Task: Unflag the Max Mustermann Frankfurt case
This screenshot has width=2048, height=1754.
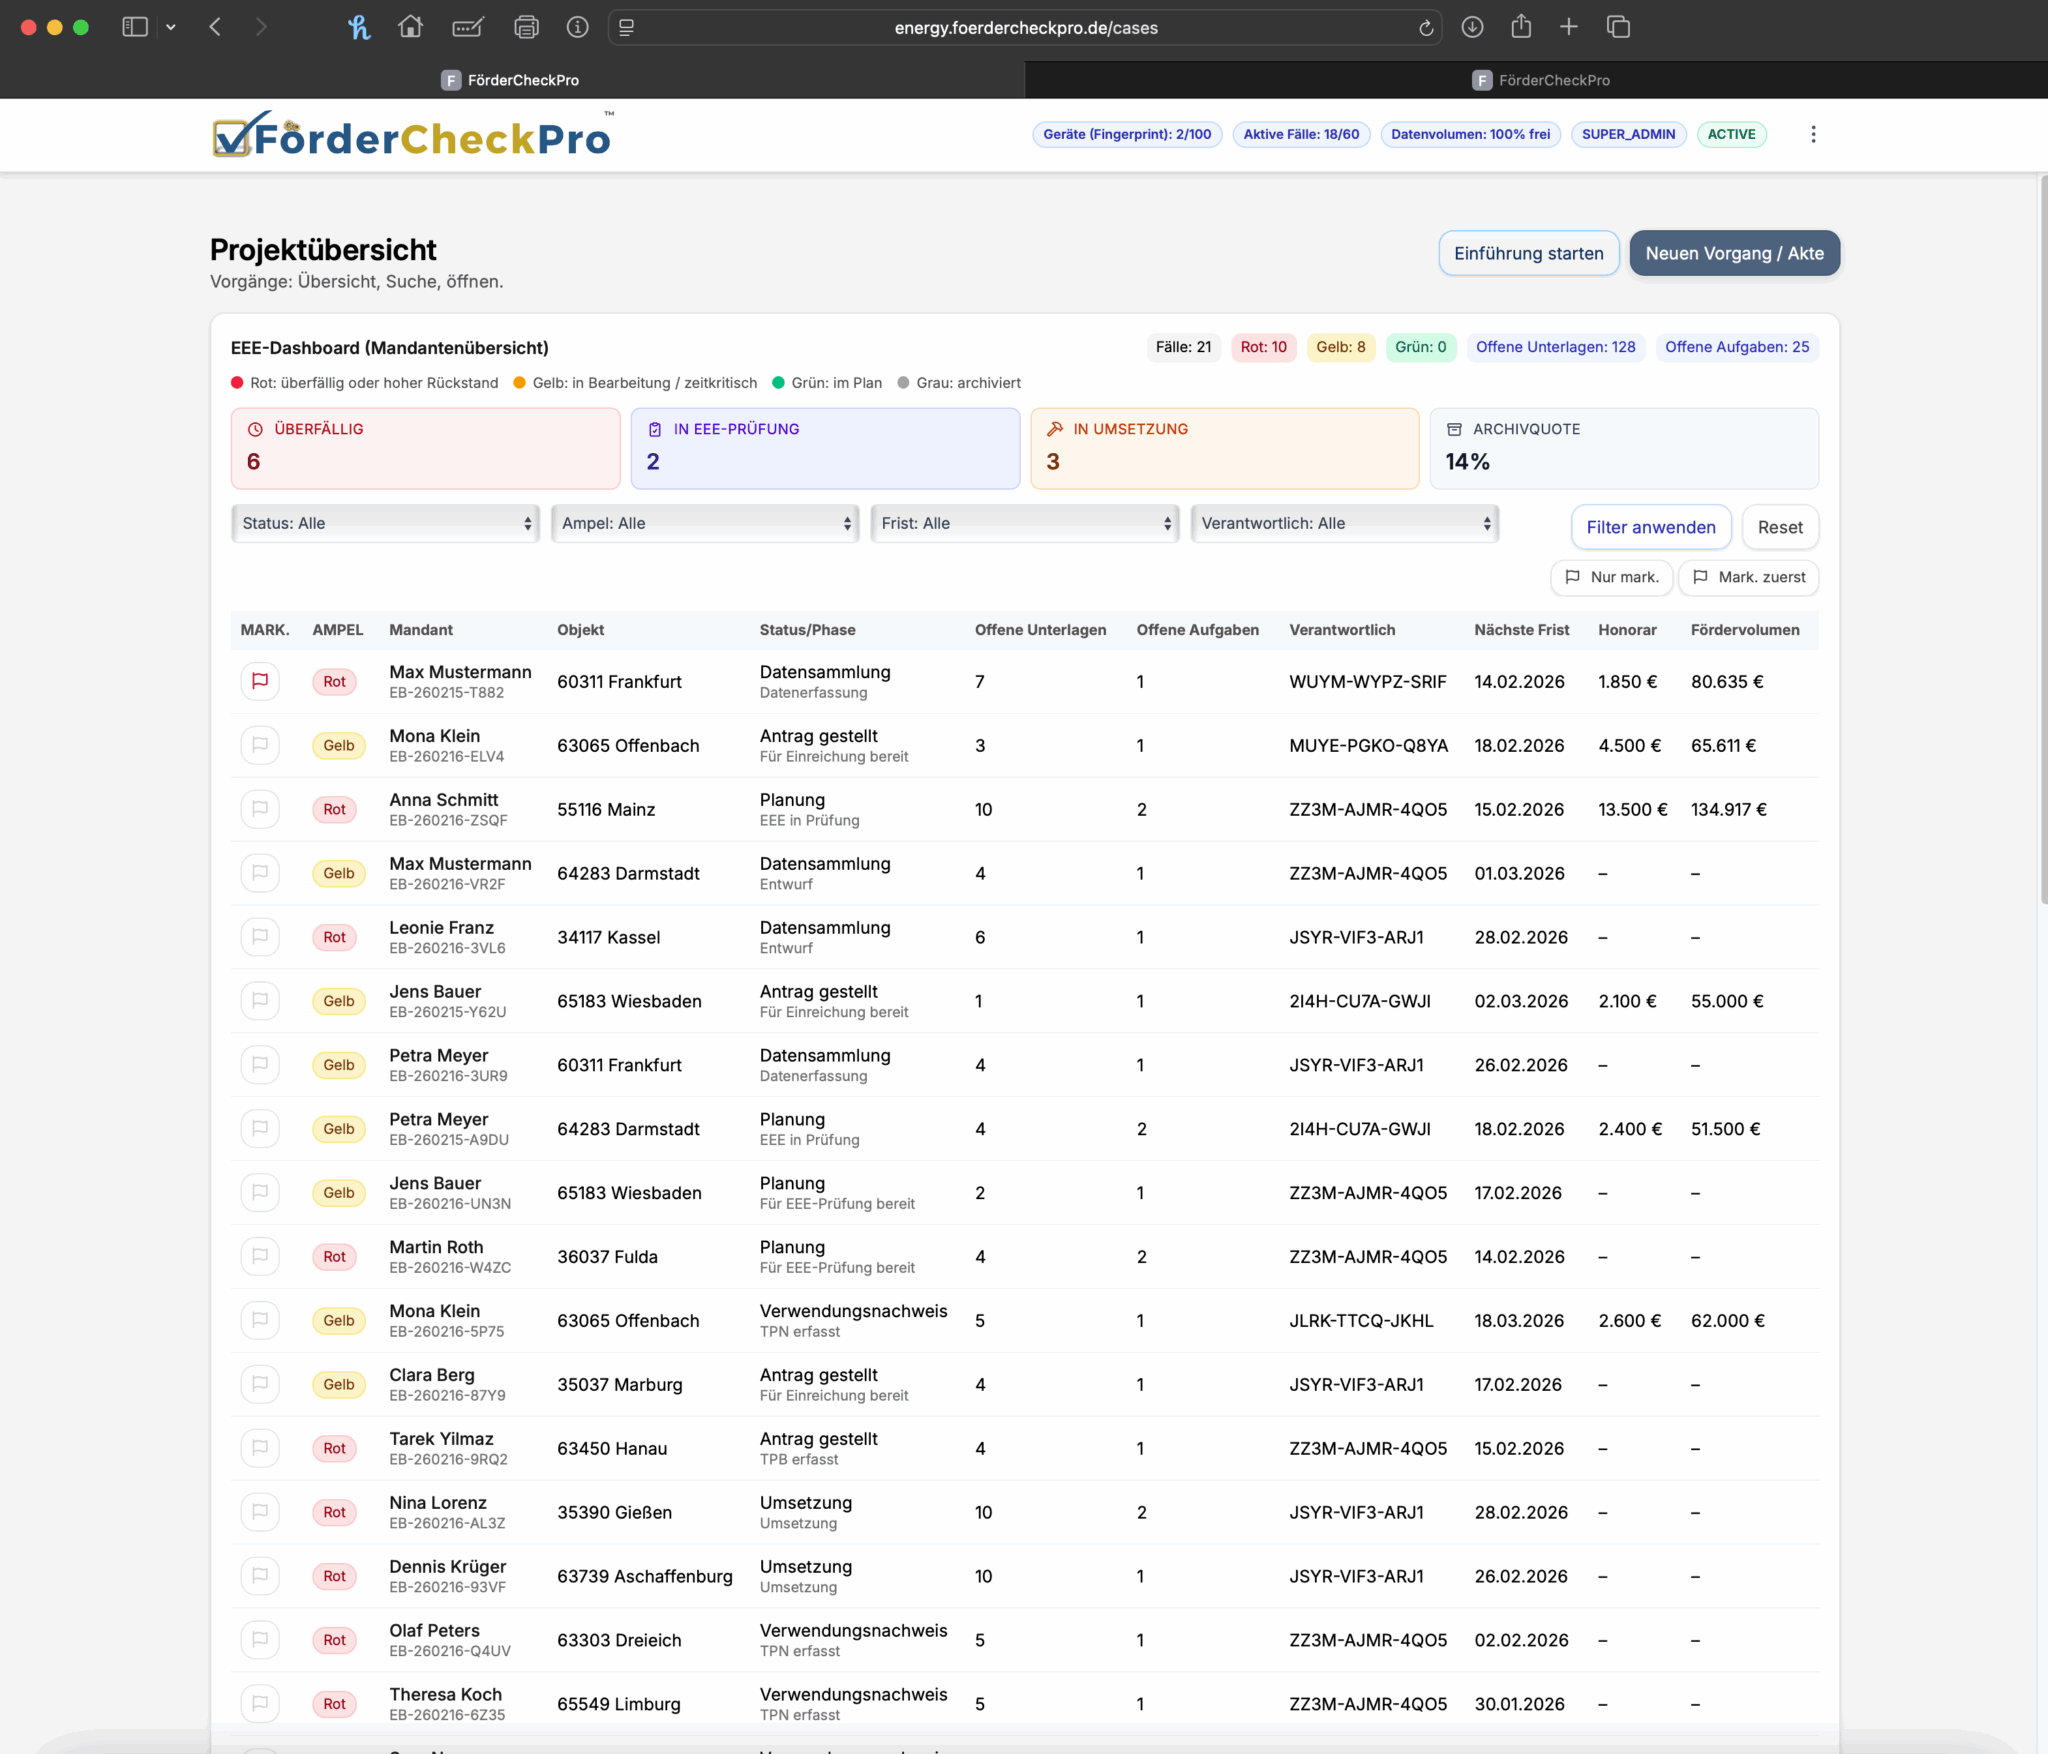Action: coord(260,681)
